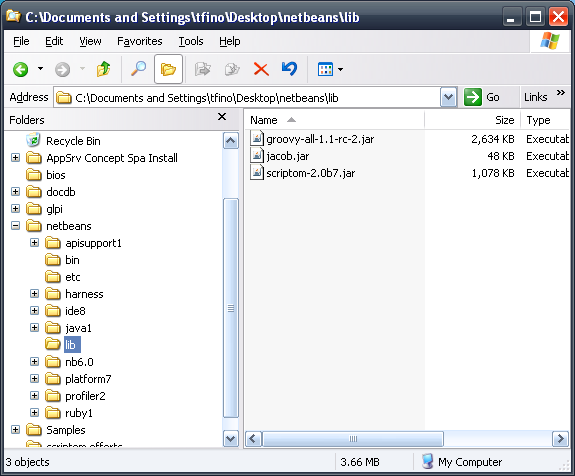The height and width of the screenshot is (476, 575).
Task: Click the Samples folder icon
Action: [x=34, y=429]
